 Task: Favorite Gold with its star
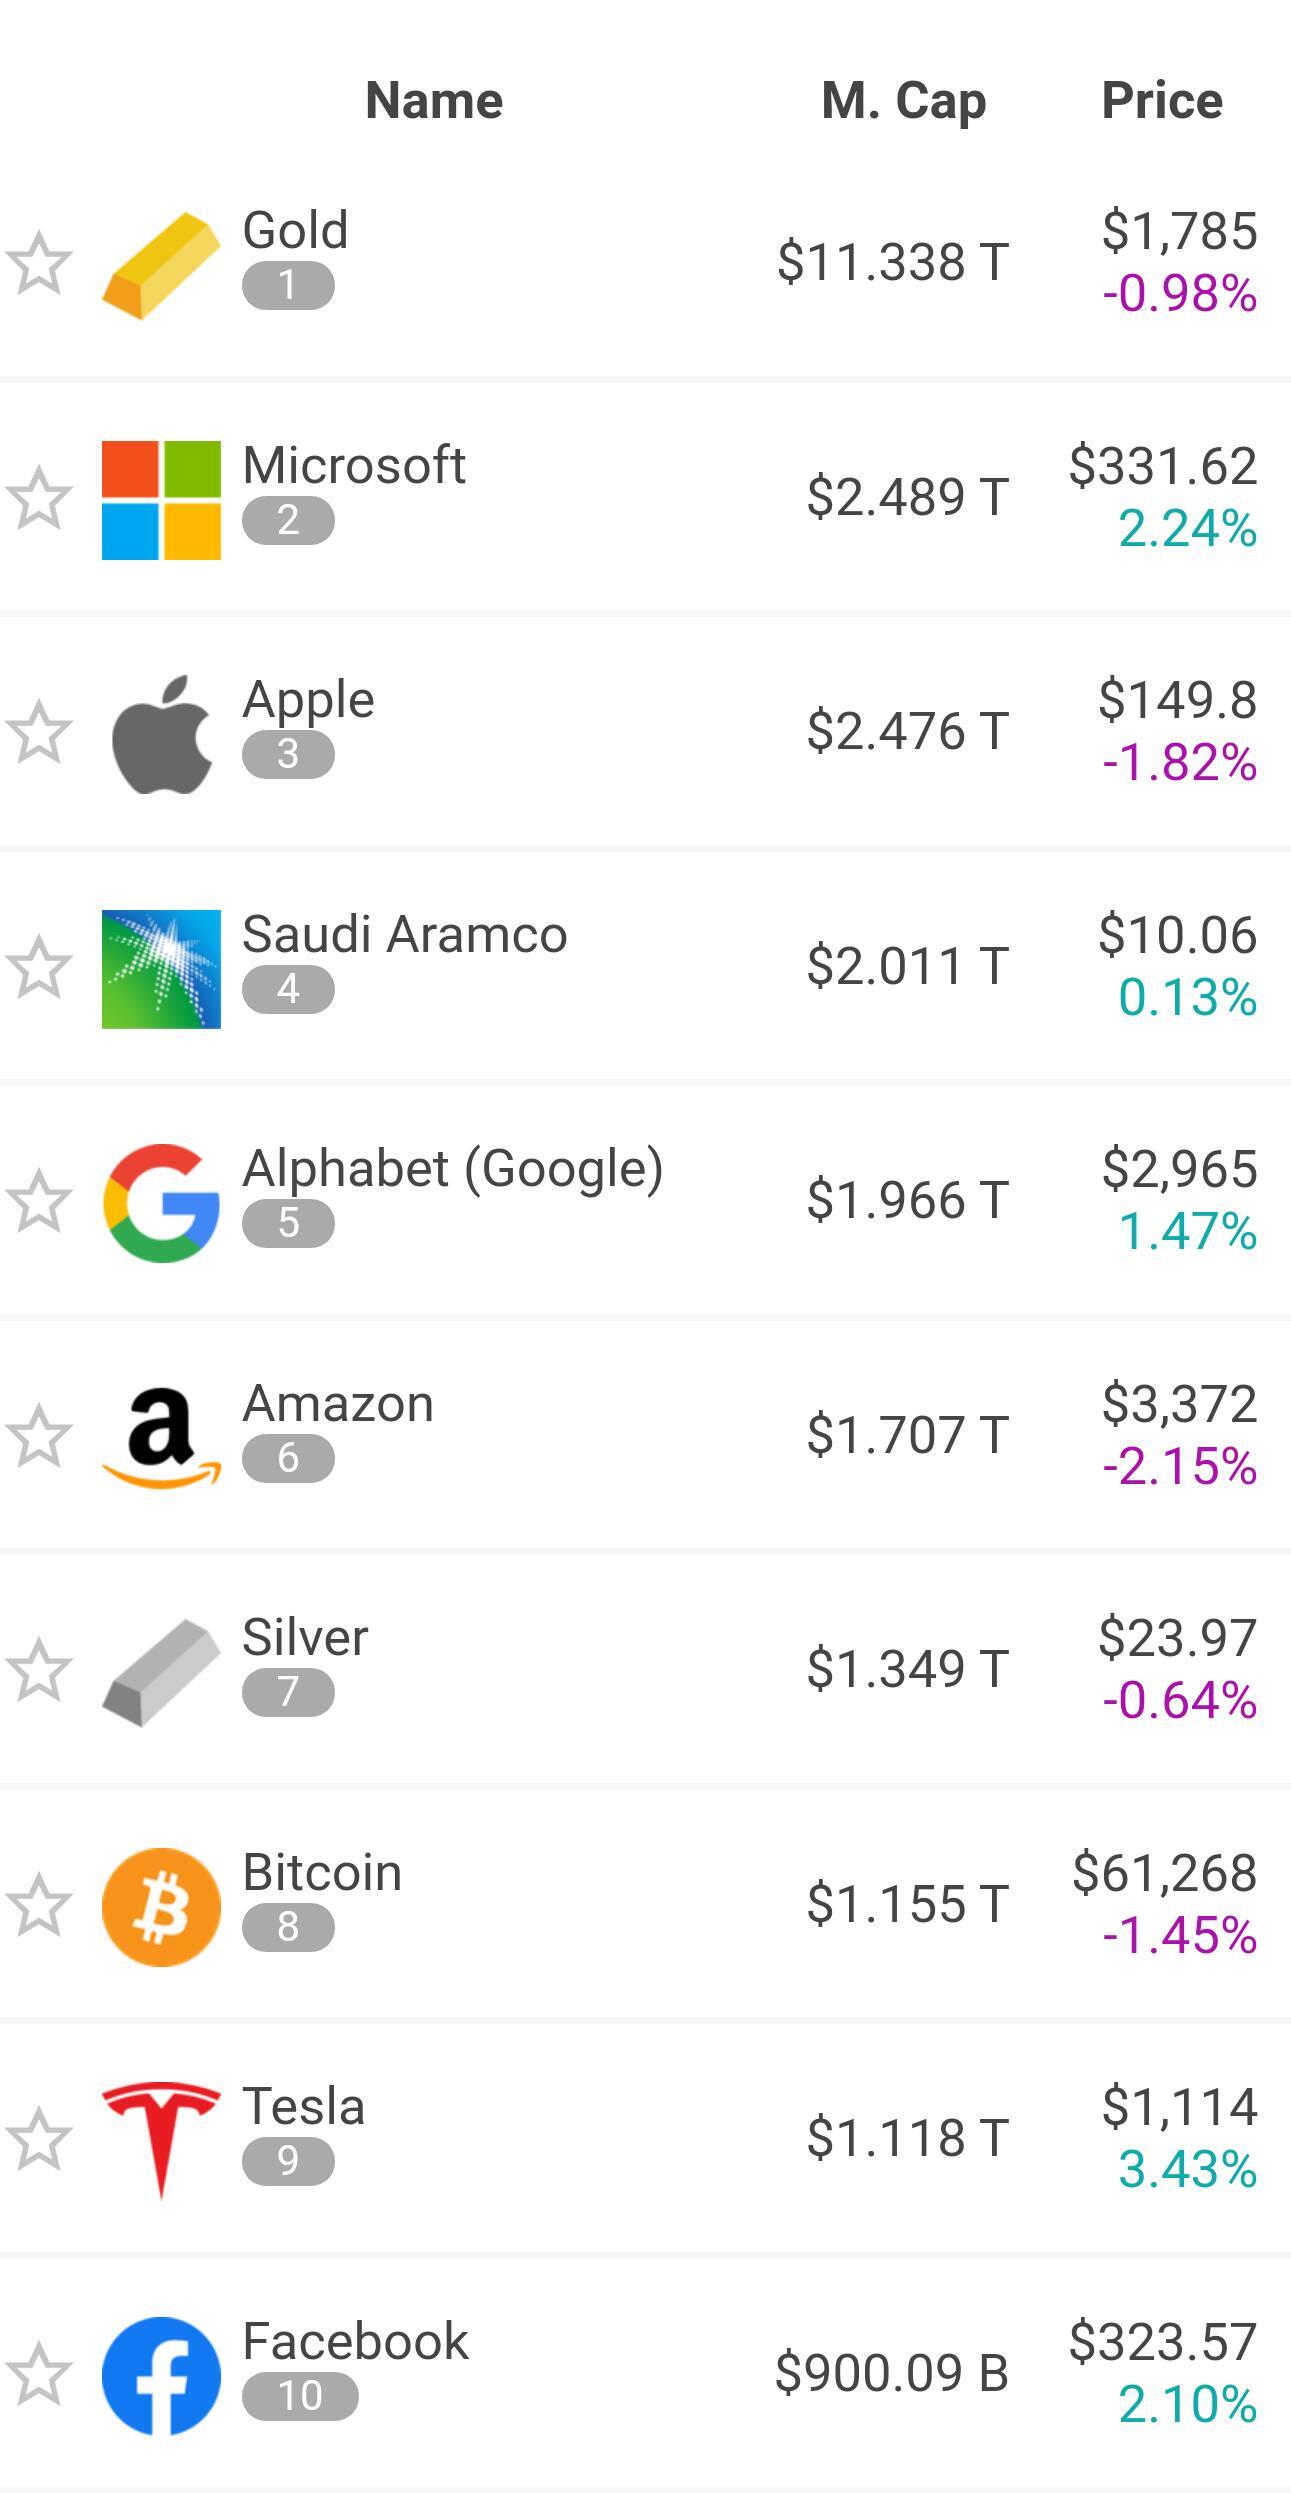click(x=39, y=265)
